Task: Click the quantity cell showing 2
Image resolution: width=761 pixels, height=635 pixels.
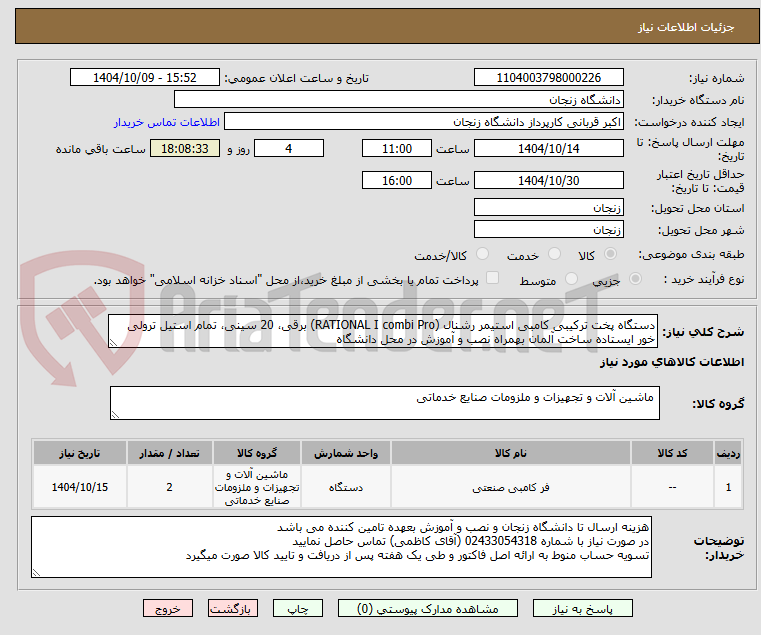Action: 169,487
